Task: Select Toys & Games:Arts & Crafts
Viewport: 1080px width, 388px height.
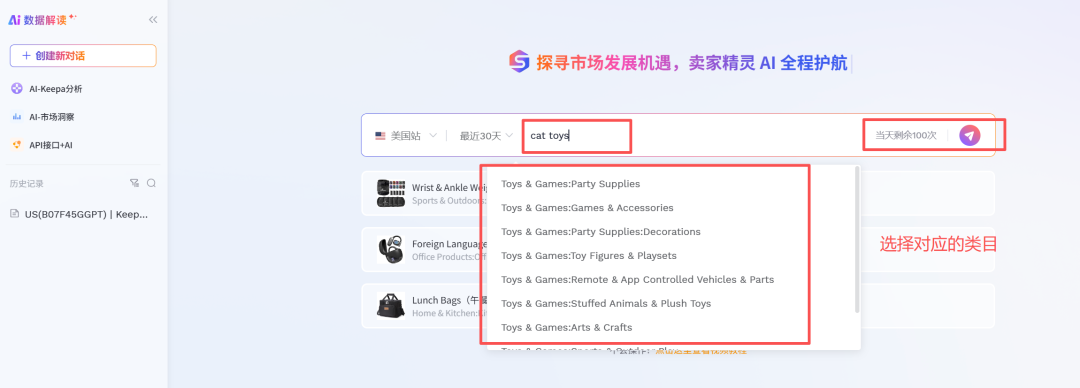Action: click(567, 327)
